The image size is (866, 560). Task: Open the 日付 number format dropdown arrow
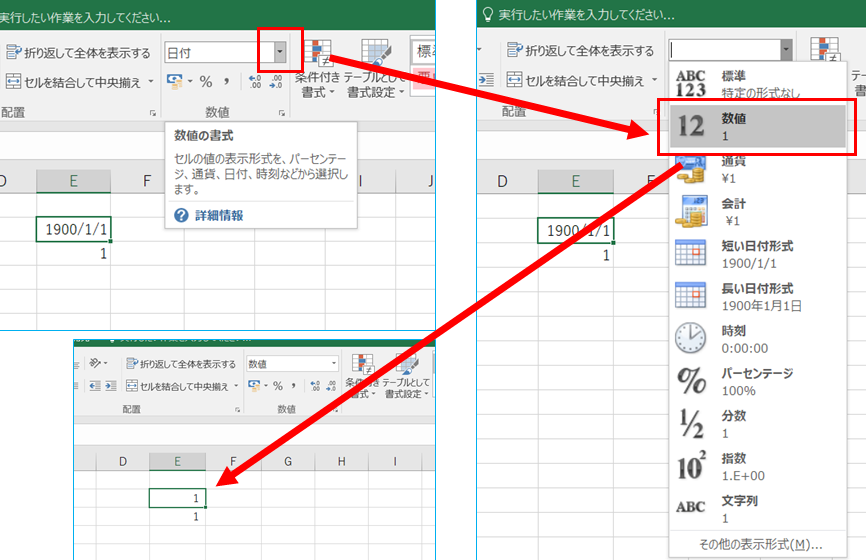point(280,52)
